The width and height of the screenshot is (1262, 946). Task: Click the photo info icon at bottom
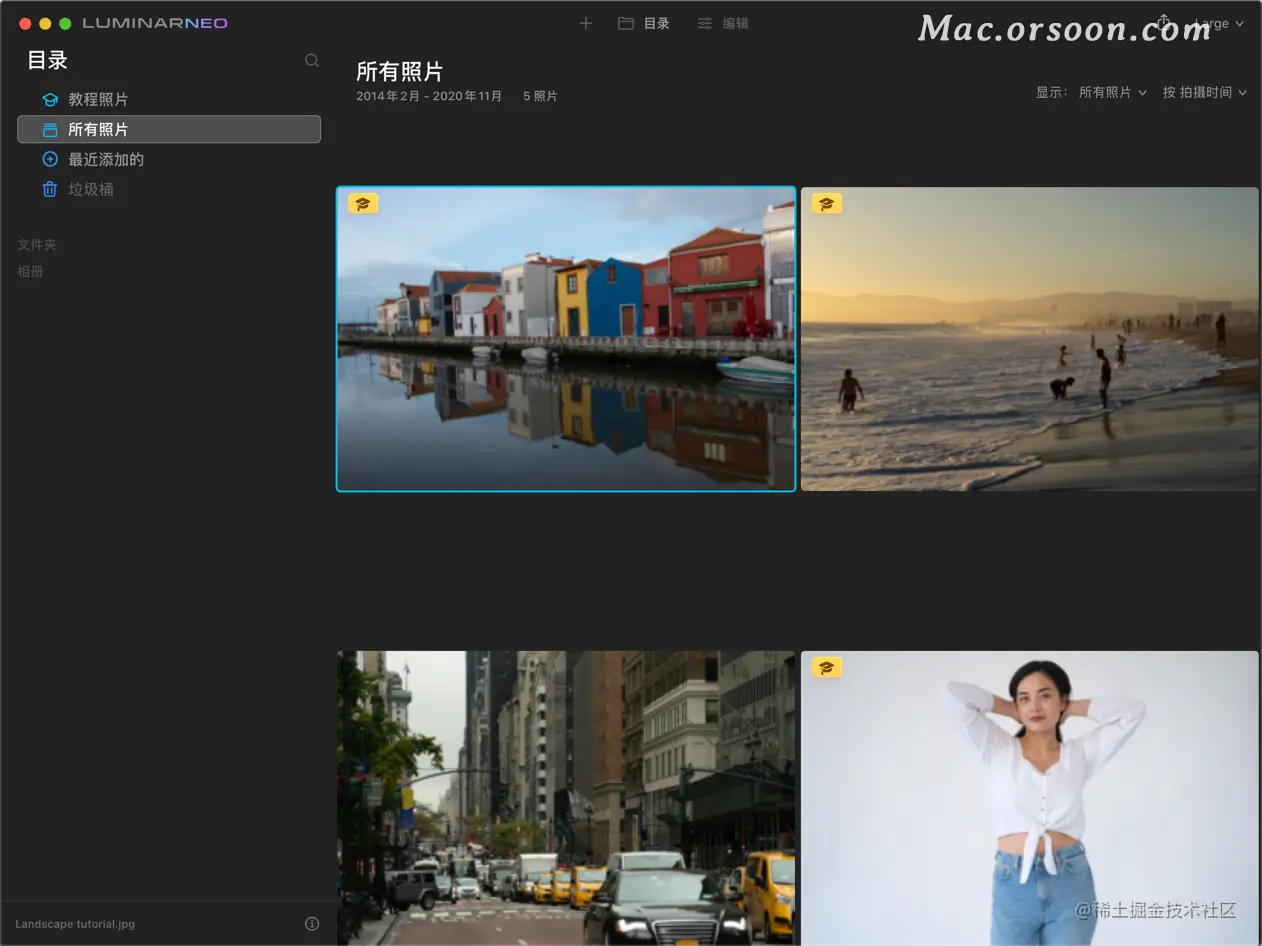pyautogui.click(x=312, y=924)
